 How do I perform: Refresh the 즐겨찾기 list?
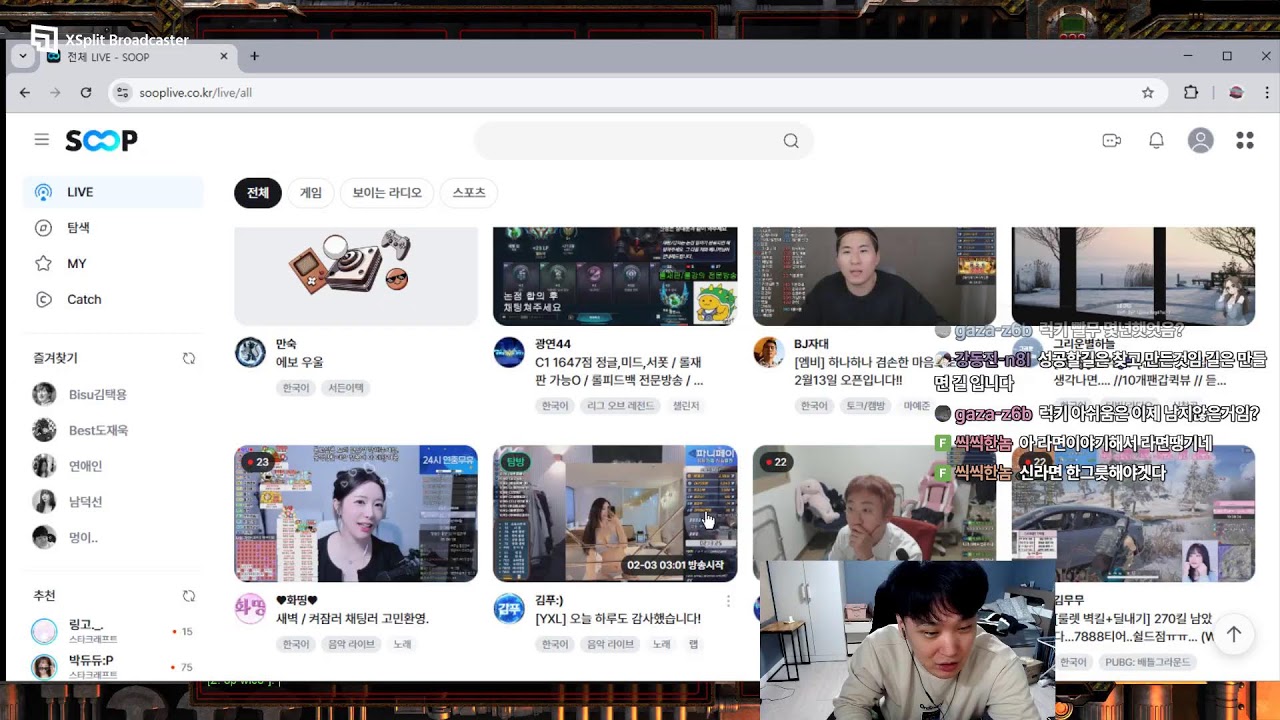pyautogui.click(x=189, y=358)
